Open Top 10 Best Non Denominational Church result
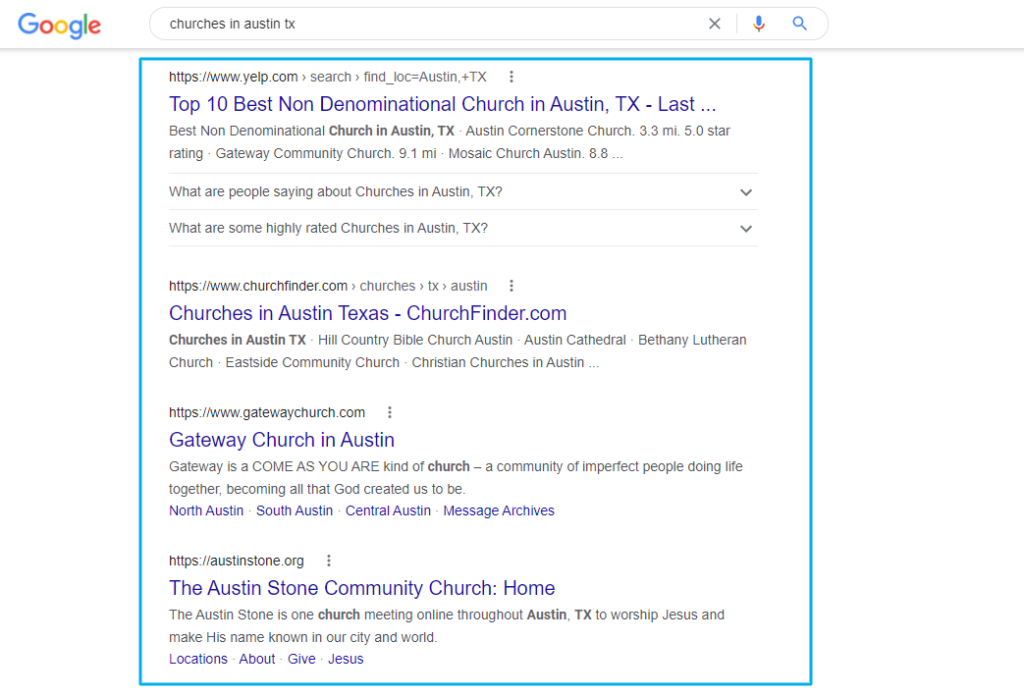The height and width of the screenshot is (696, 1024). click(442, 104)
